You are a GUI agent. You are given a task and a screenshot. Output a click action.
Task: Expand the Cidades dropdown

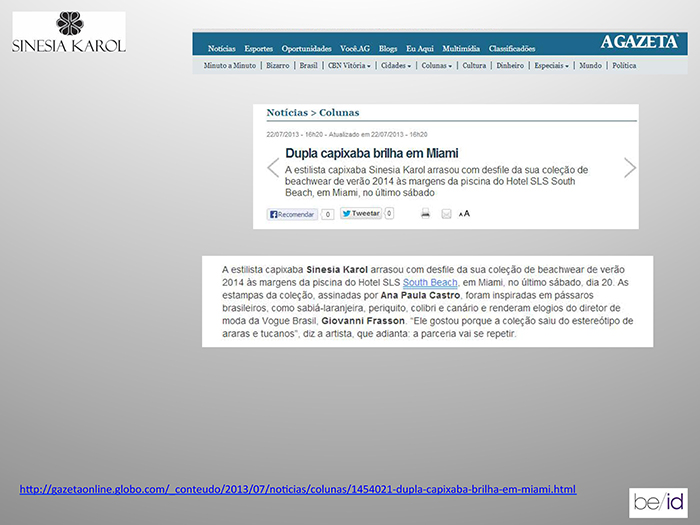pyautogui.click(x=396, y=66)
